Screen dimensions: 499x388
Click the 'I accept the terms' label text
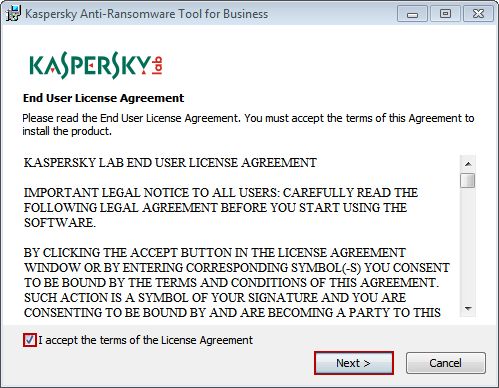pos(146,340)
